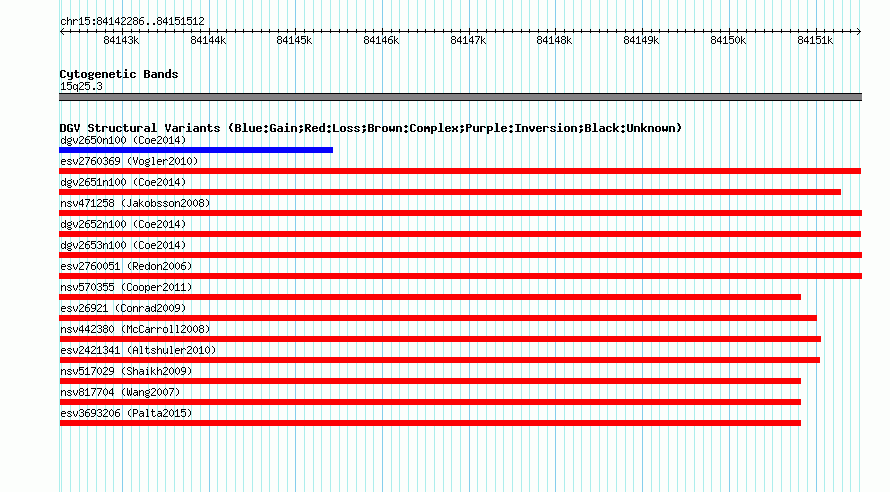The image size is (890, 492).
Task: Open nsv817704 (Wang2007) label
Action: [120, 392]
